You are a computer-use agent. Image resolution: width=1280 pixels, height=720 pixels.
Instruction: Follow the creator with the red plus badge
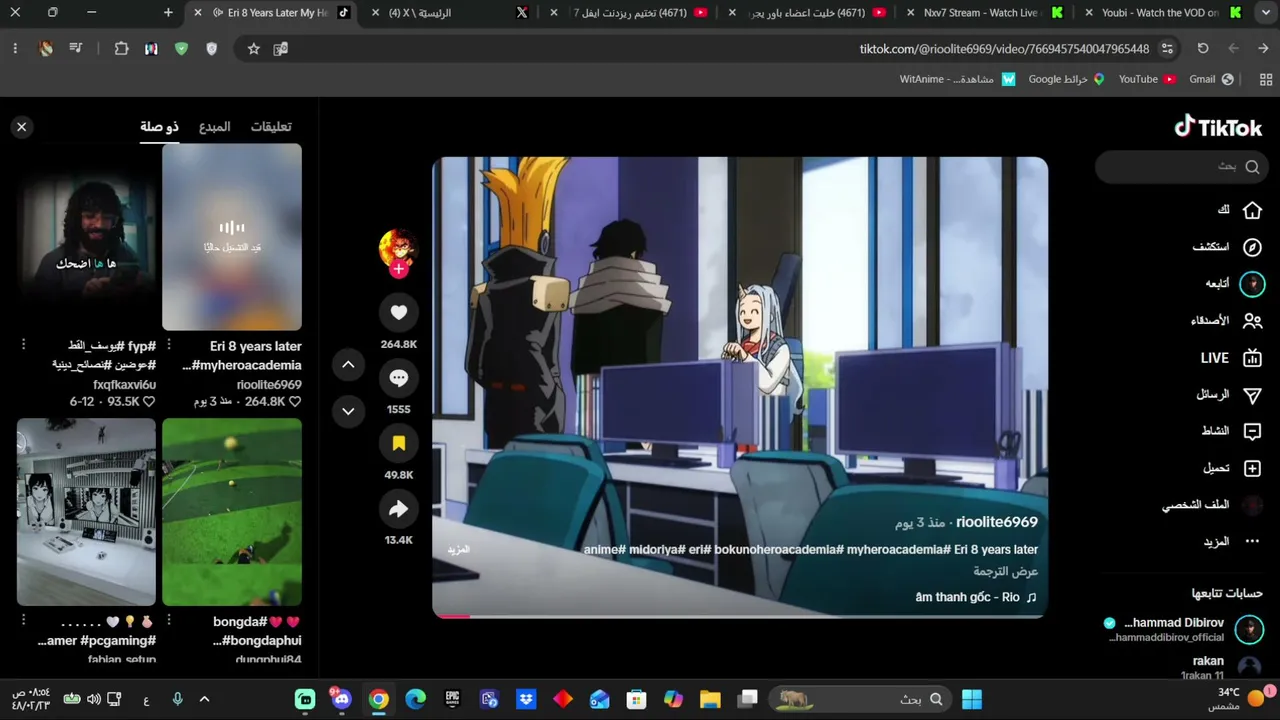pos(398,269)
